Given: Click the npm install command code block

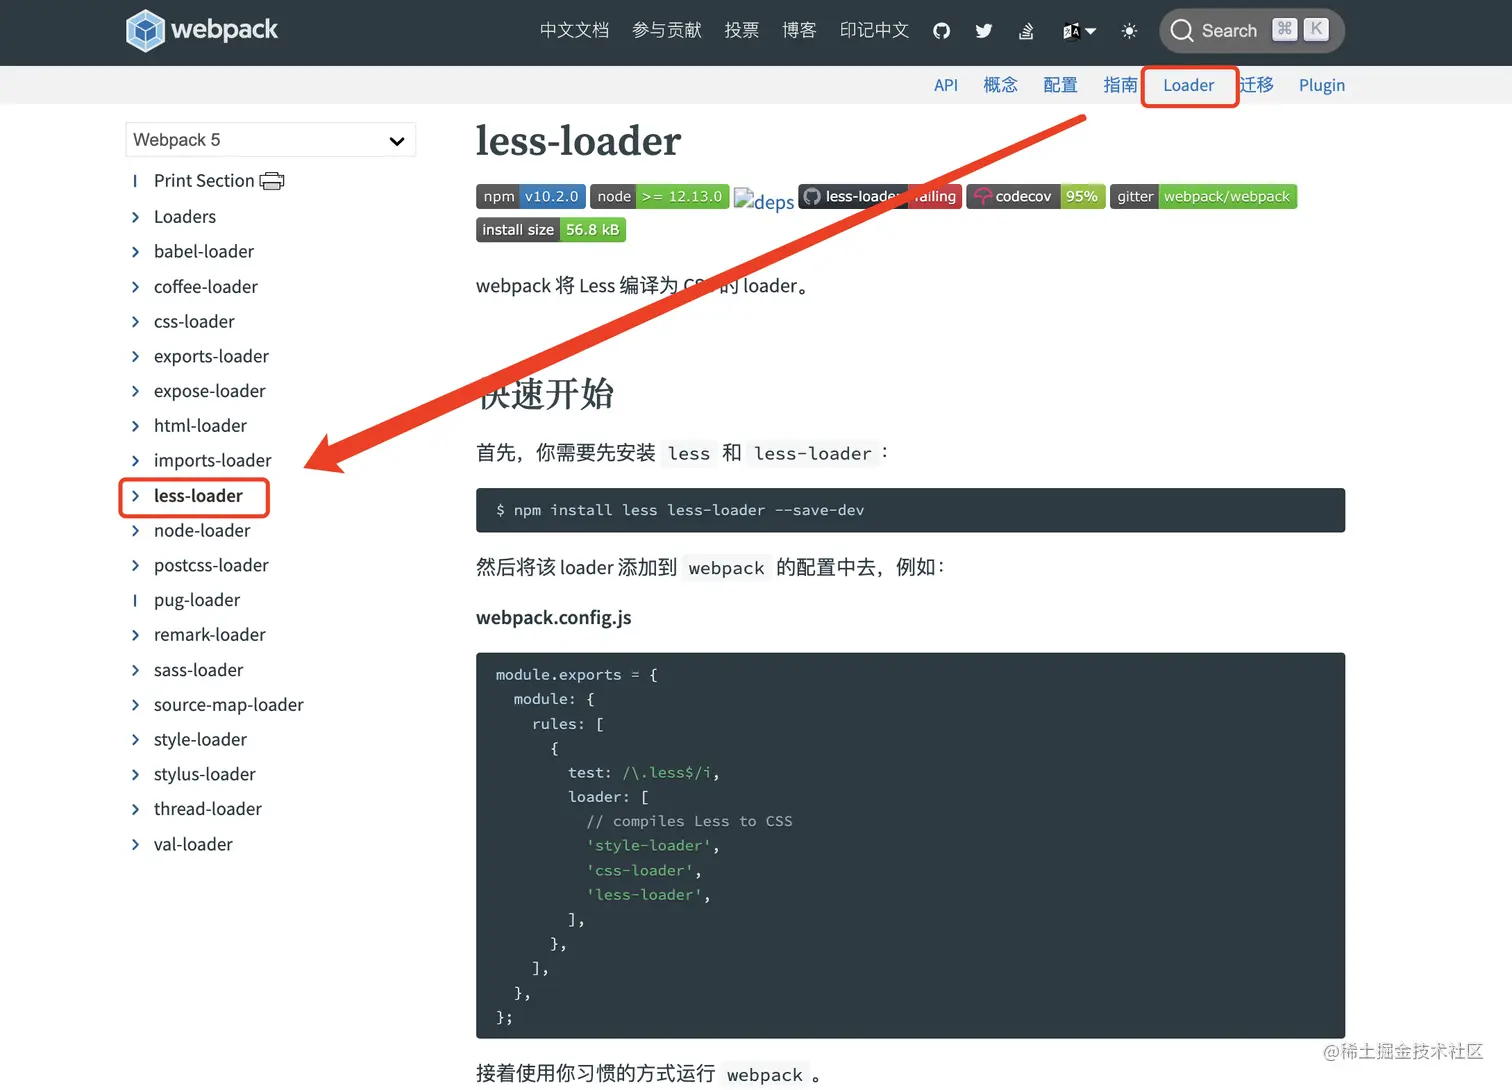Looking at the screenshot, I should tap(910, 510).
